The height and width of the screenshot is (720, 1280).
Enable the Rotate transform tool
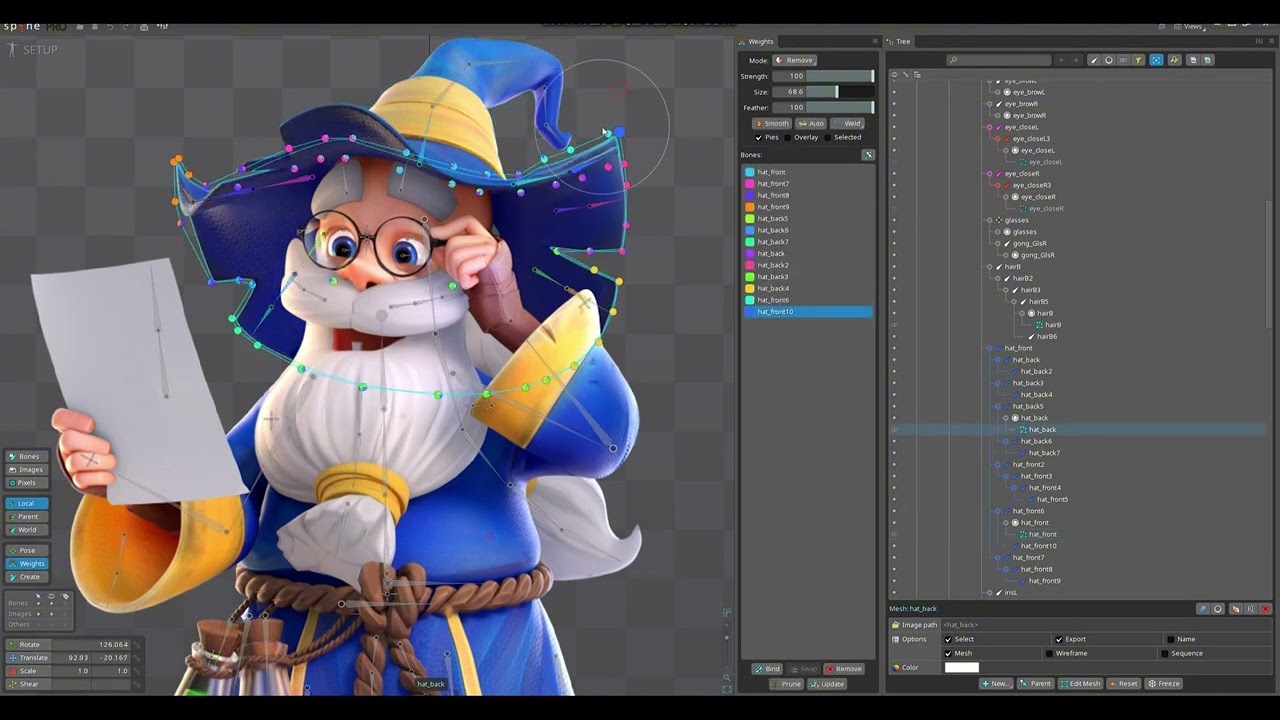coord(27,645)
